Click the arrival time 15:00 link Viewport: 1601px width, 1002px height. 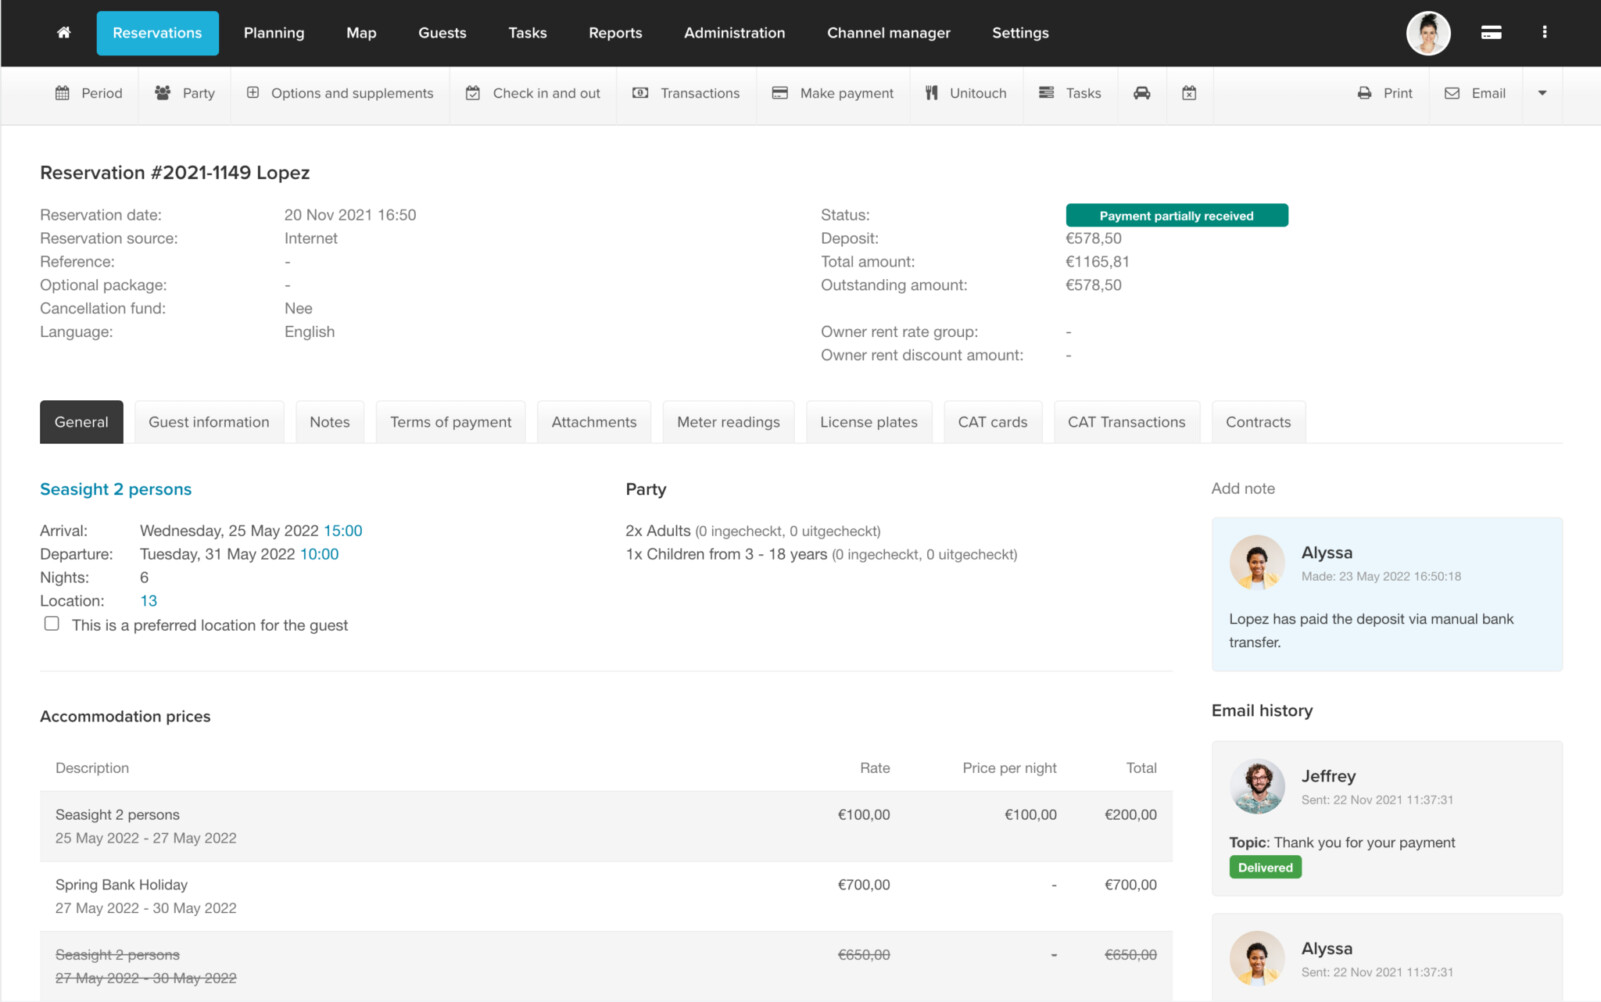pos(343,531)
